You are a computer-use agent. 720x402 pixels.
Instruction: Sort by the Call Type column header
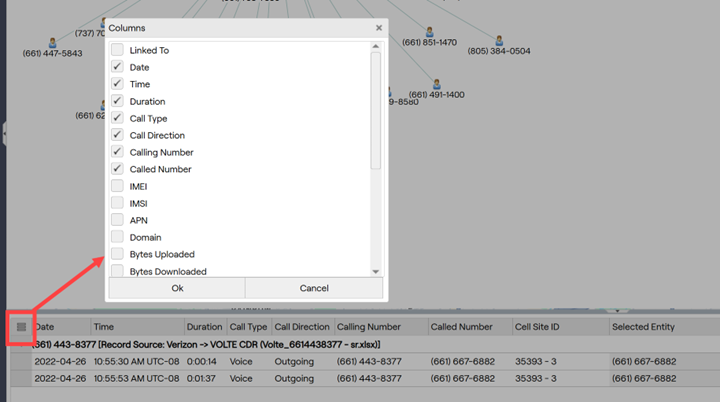249,327
